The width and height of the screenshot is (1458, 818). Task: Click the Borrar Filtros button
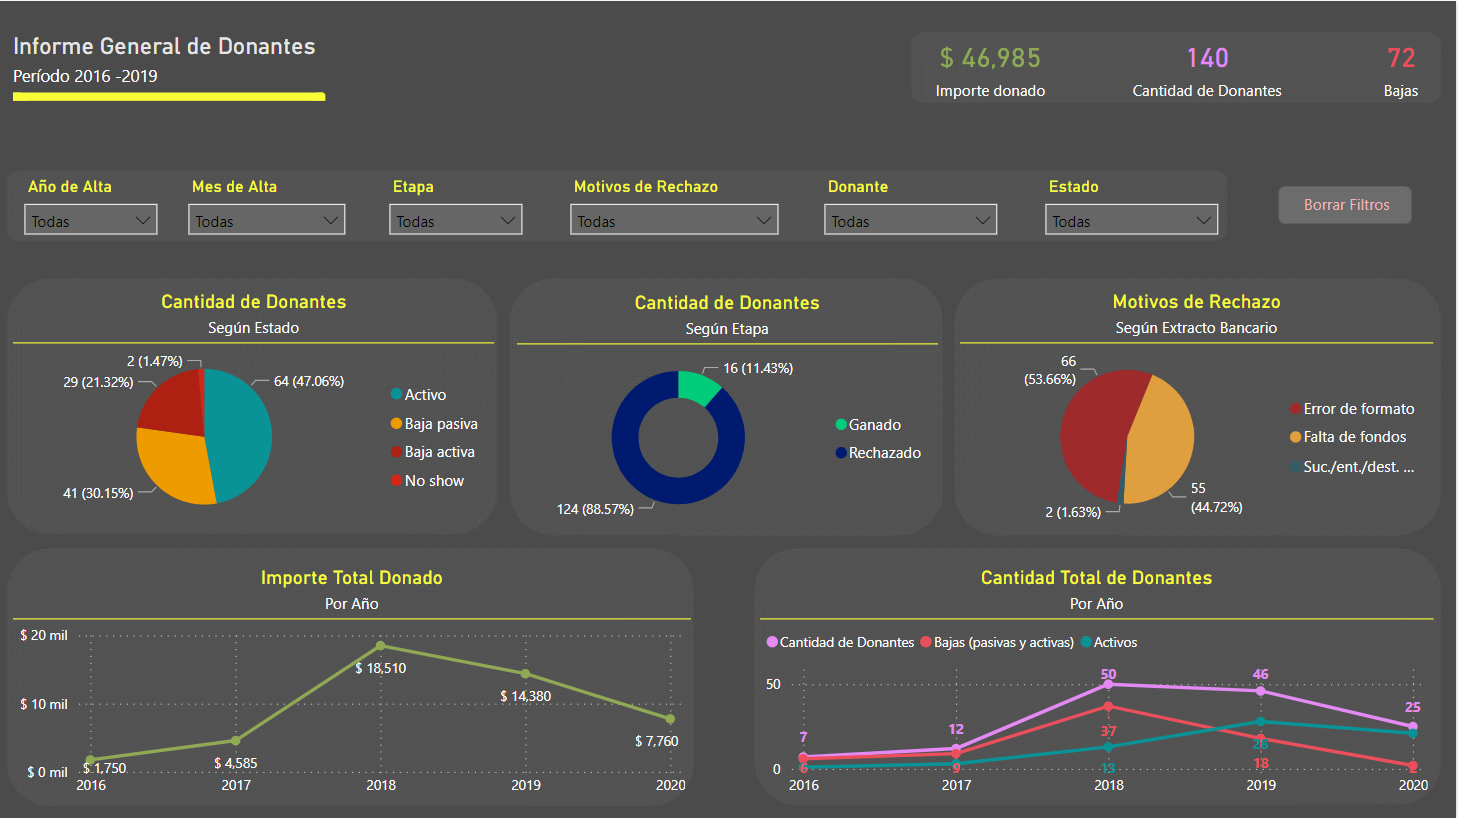(1345, 205)
